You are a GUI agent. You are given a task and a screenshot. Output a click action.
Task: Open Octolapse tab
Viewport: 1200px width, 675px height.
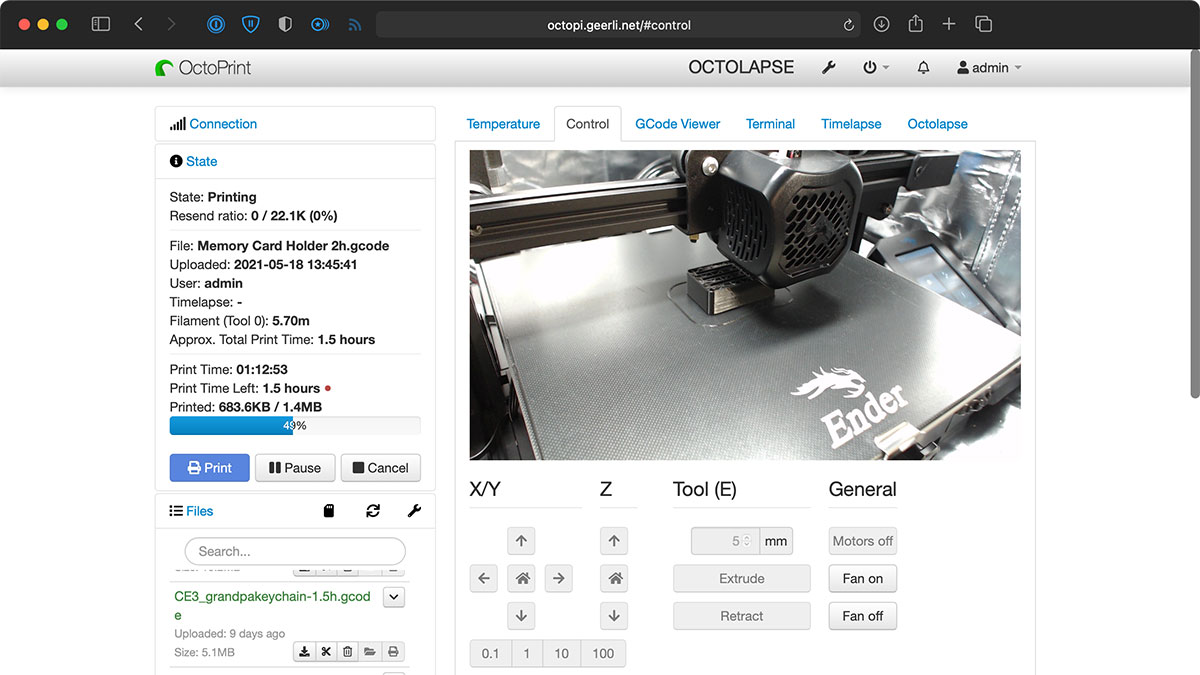pyautogui.click(x=937, y=124)
